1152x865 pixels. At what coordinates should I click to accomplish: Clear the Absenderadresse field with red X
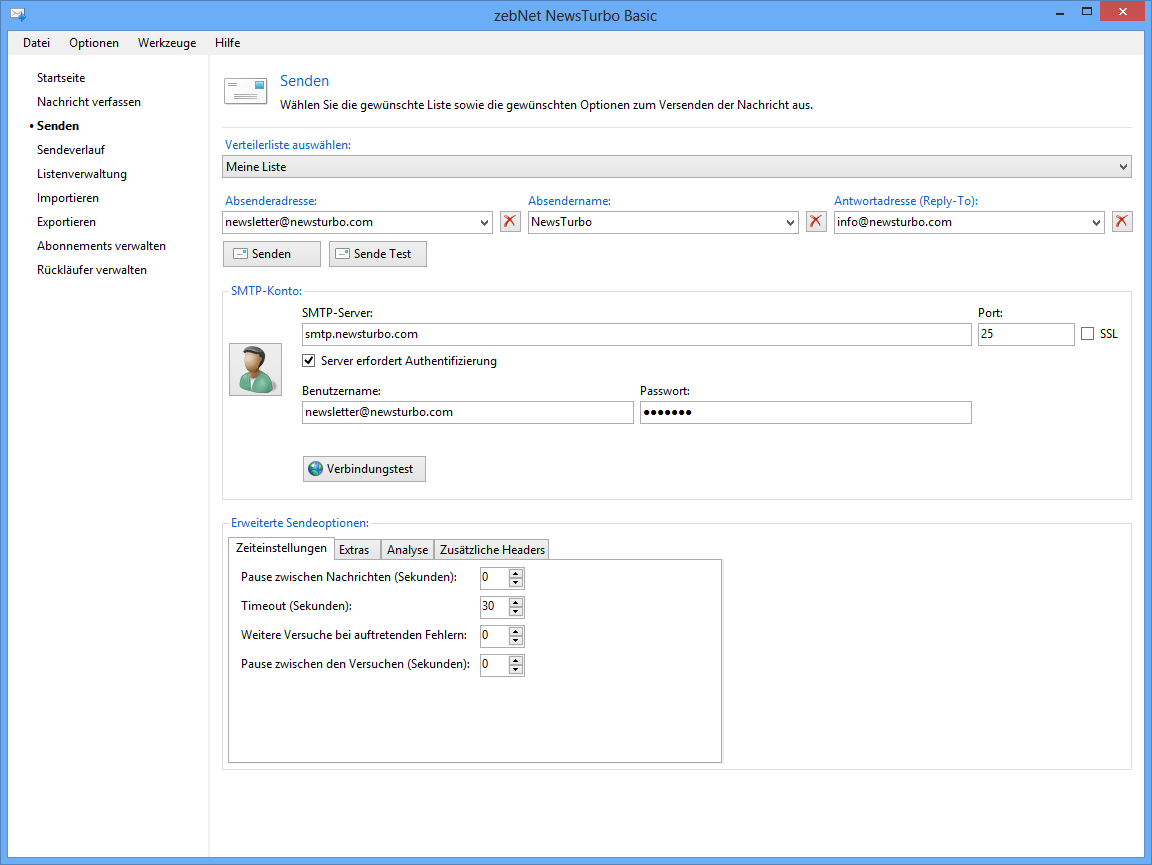coord(510,222)
